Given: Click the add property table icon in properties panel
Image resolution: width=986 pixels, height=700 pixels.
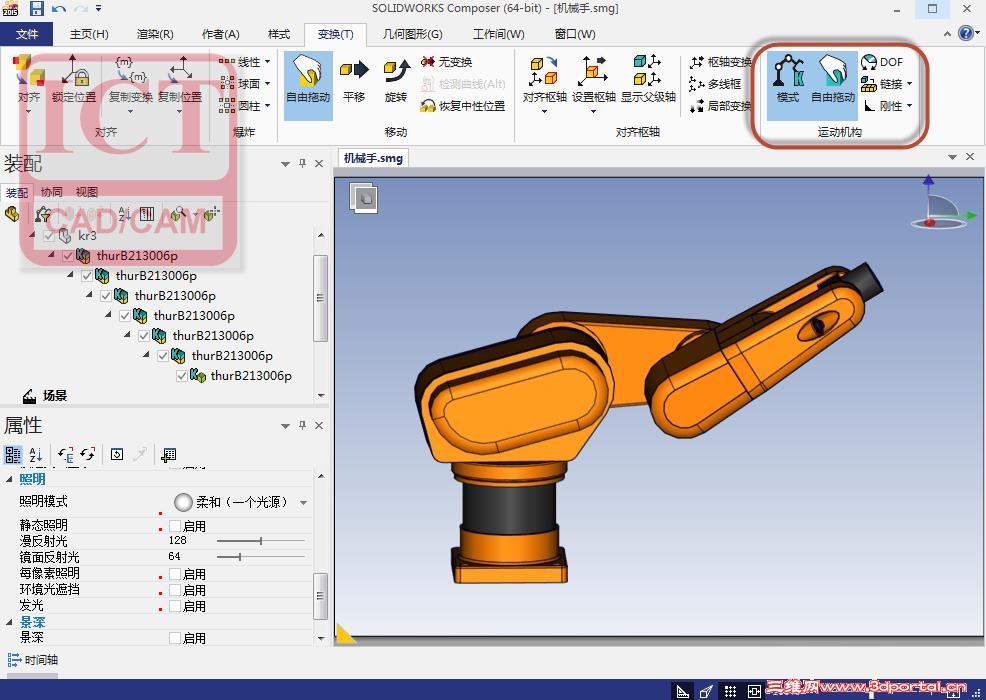Looking at the screenshot, I should (x=169, y=454).
